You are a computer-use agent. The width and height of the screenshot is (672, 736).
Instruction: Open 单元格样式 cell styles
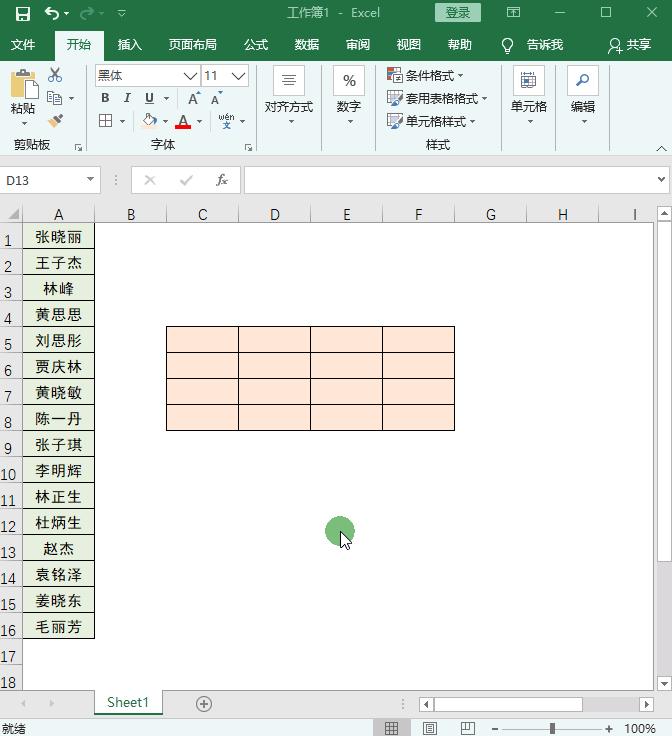[431, 121]
